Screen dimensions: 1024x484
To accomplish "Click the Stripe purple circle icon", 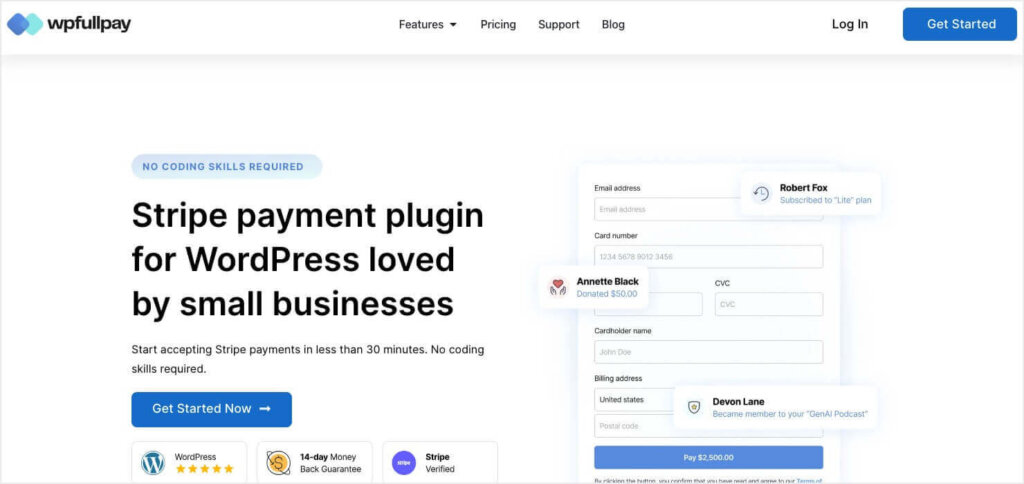I will (x=404, y=462).
